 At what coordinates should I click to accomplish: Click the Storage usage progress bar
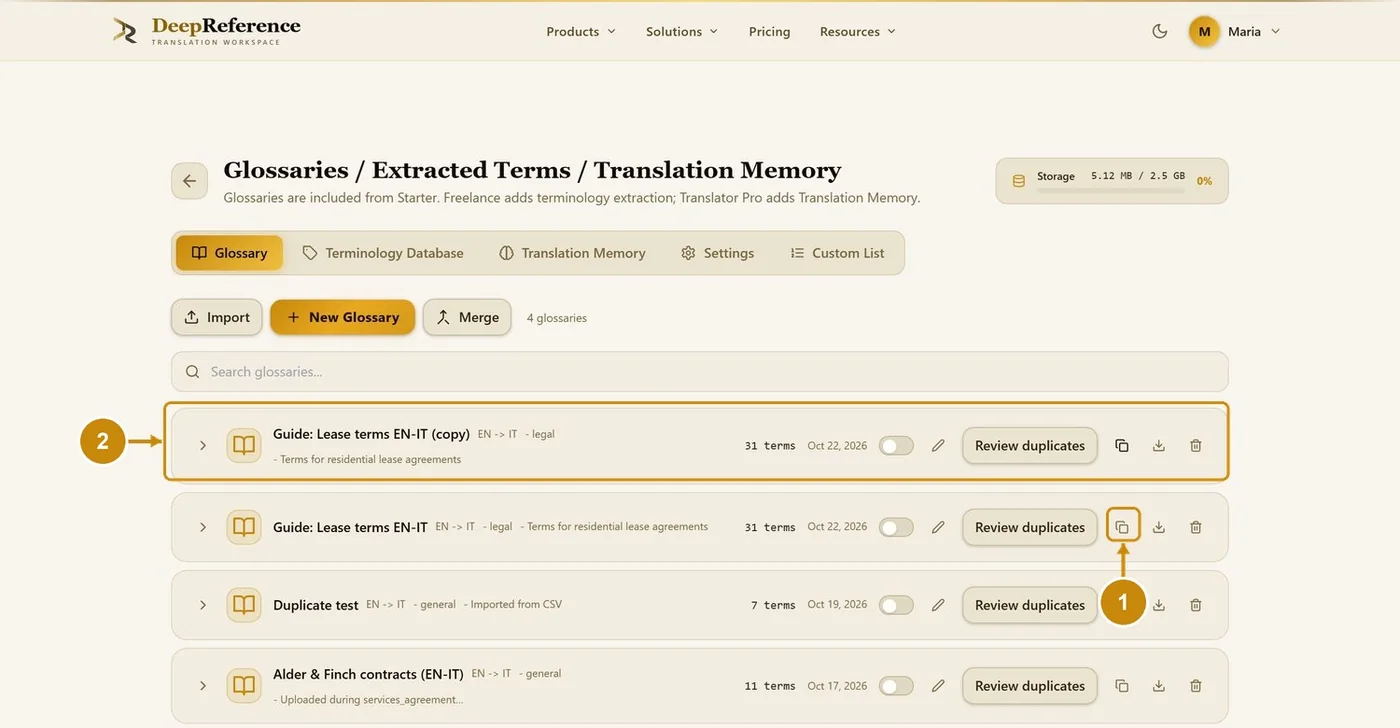pyautogui.click(x=1111, y=190)
